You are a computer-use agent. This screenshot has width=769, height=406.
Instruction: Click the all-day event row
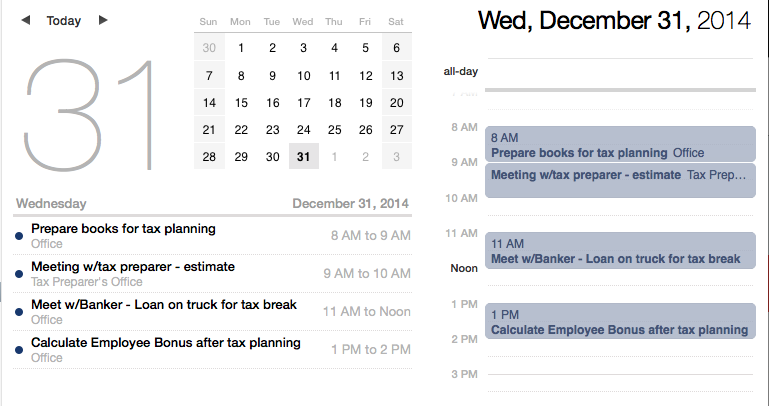tap(620, 71)
